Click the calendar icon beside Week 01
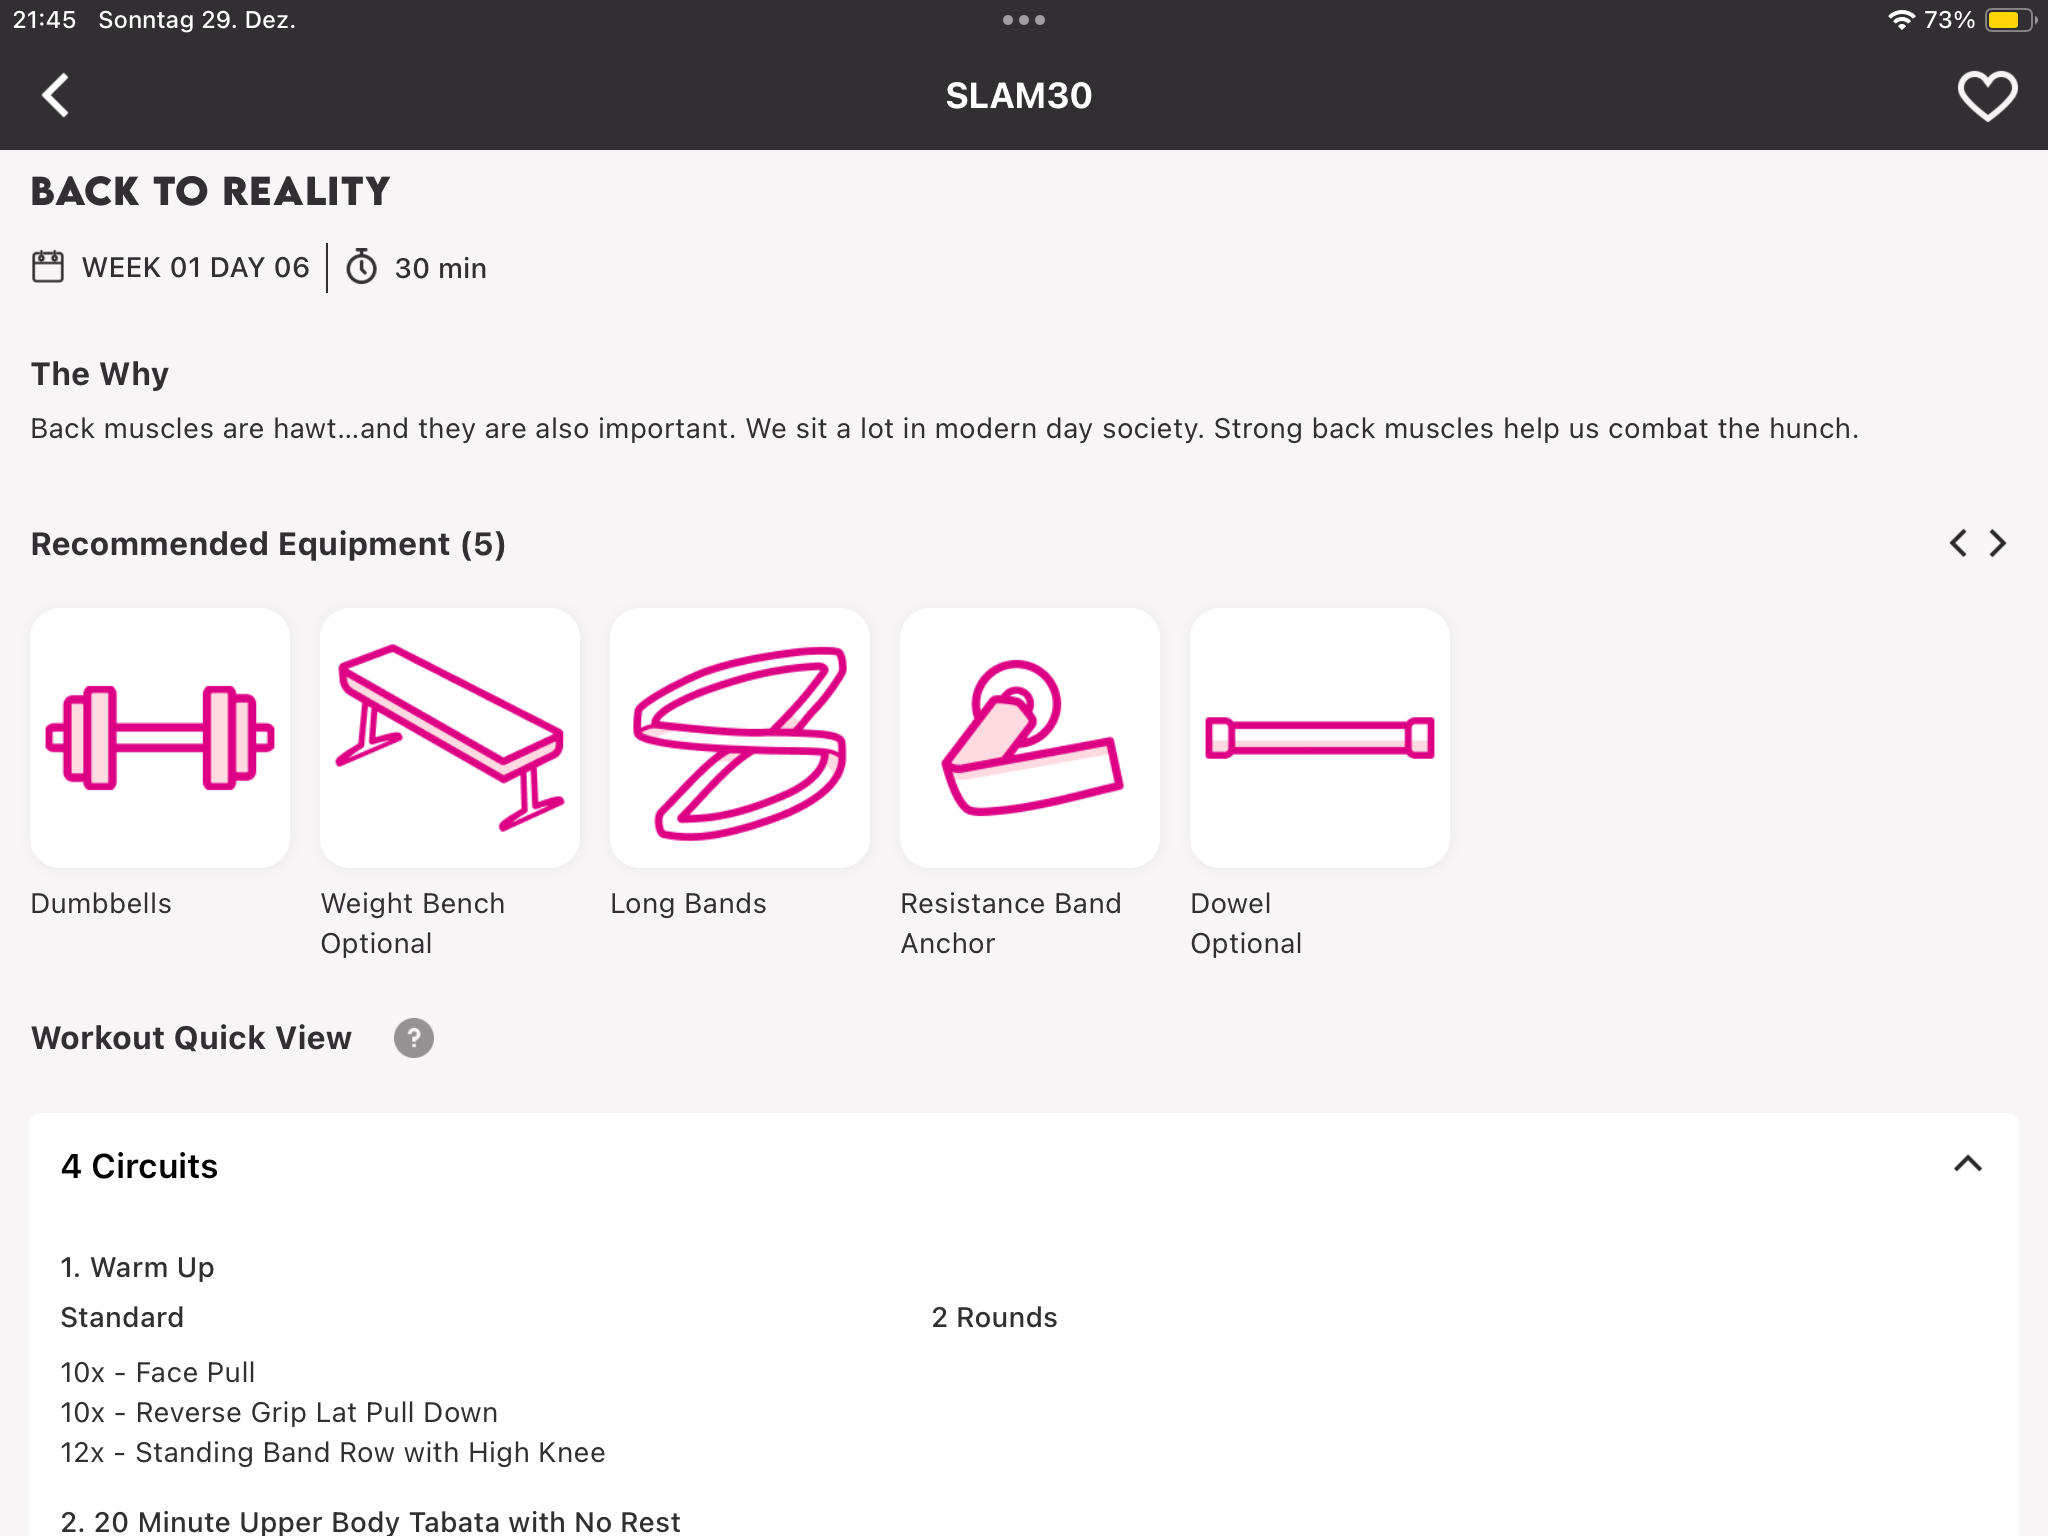Image resolution: width=2048 pixels, height=1536 pixels. coord(46,266)
